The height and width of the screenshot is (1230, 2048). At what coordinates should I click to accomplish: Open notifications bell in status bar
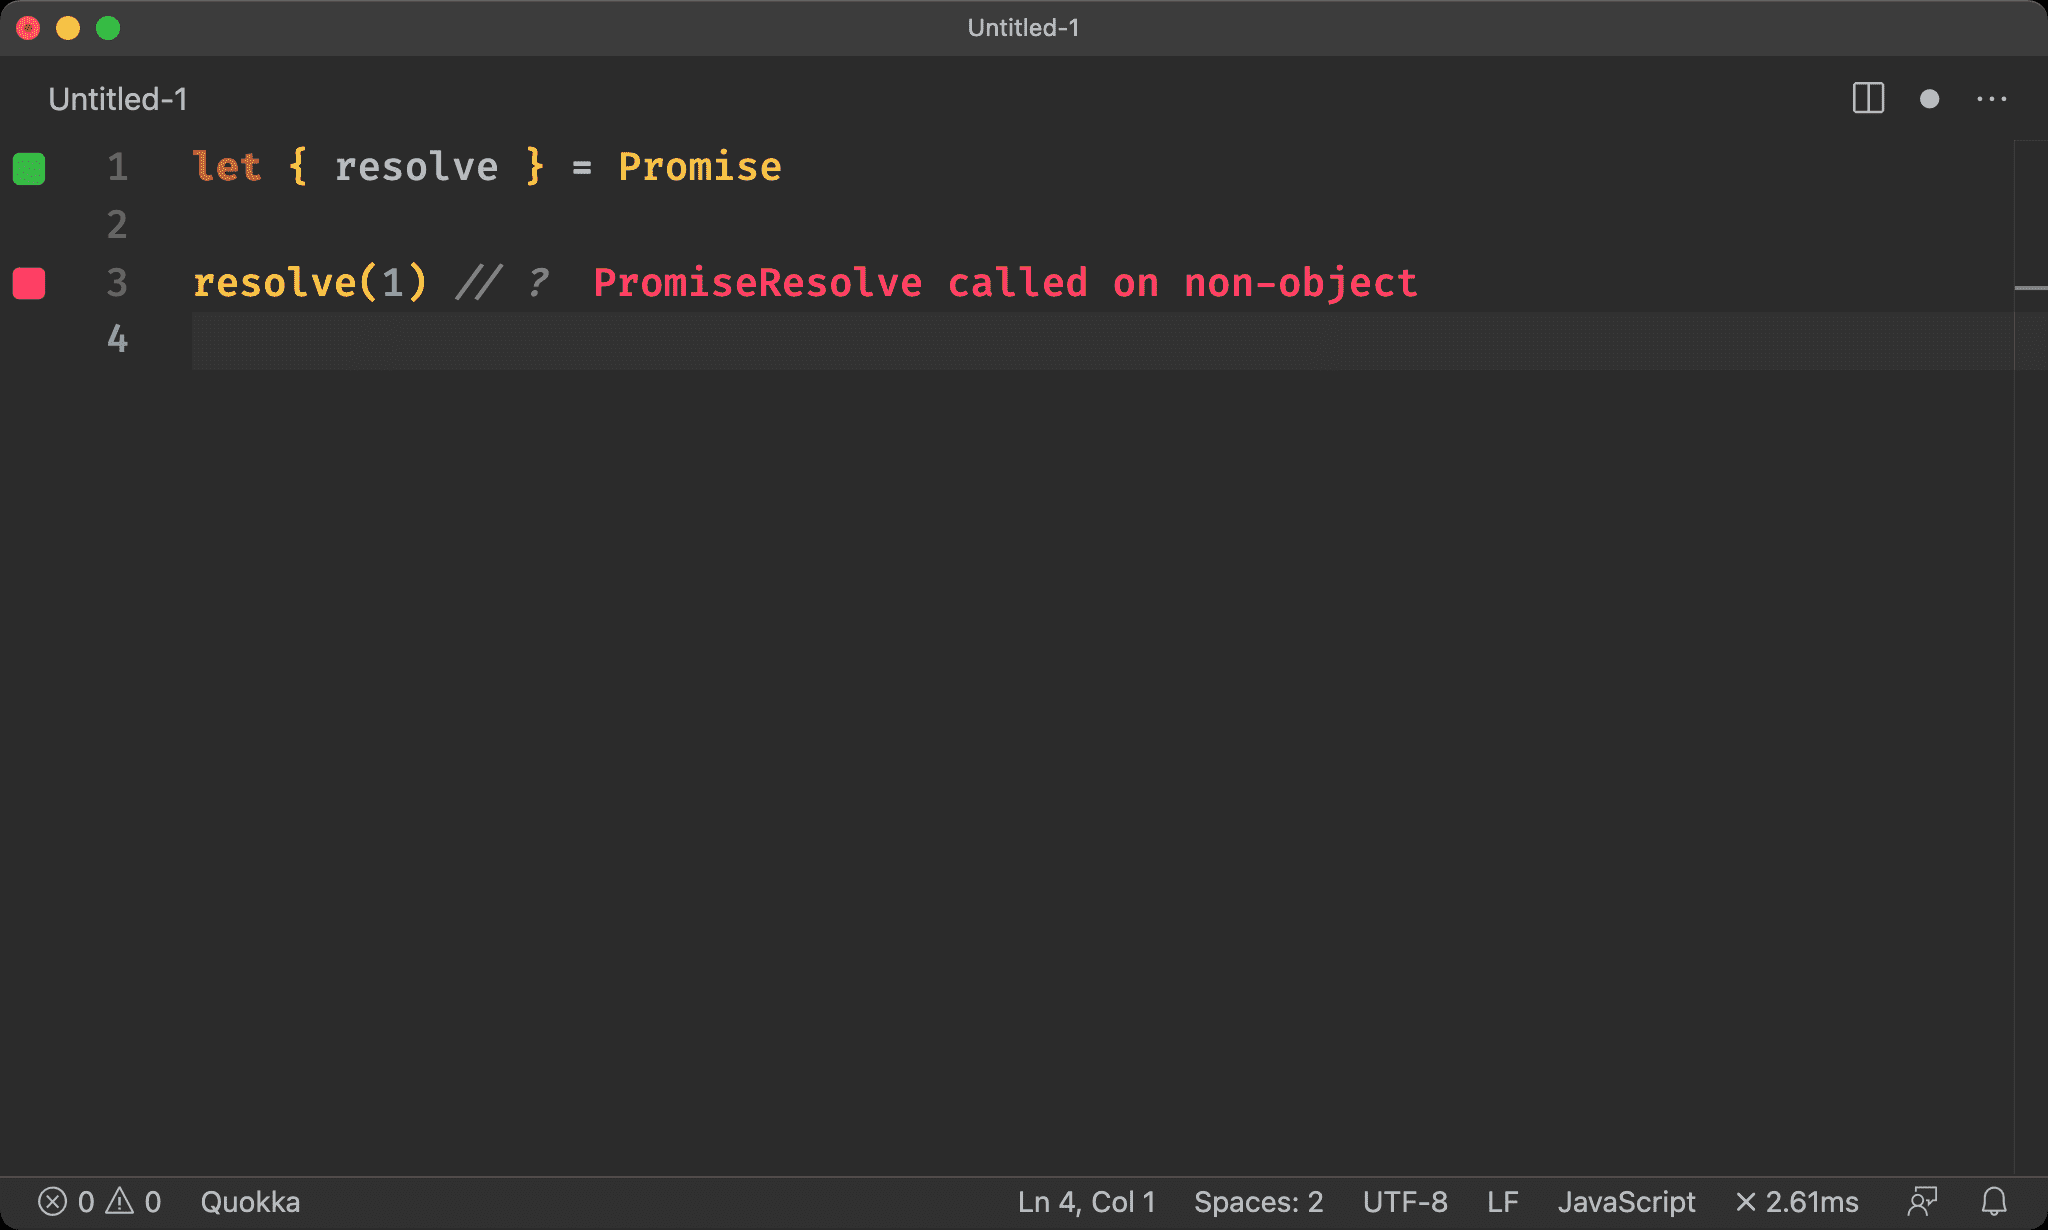(x=1994, y=1201)
